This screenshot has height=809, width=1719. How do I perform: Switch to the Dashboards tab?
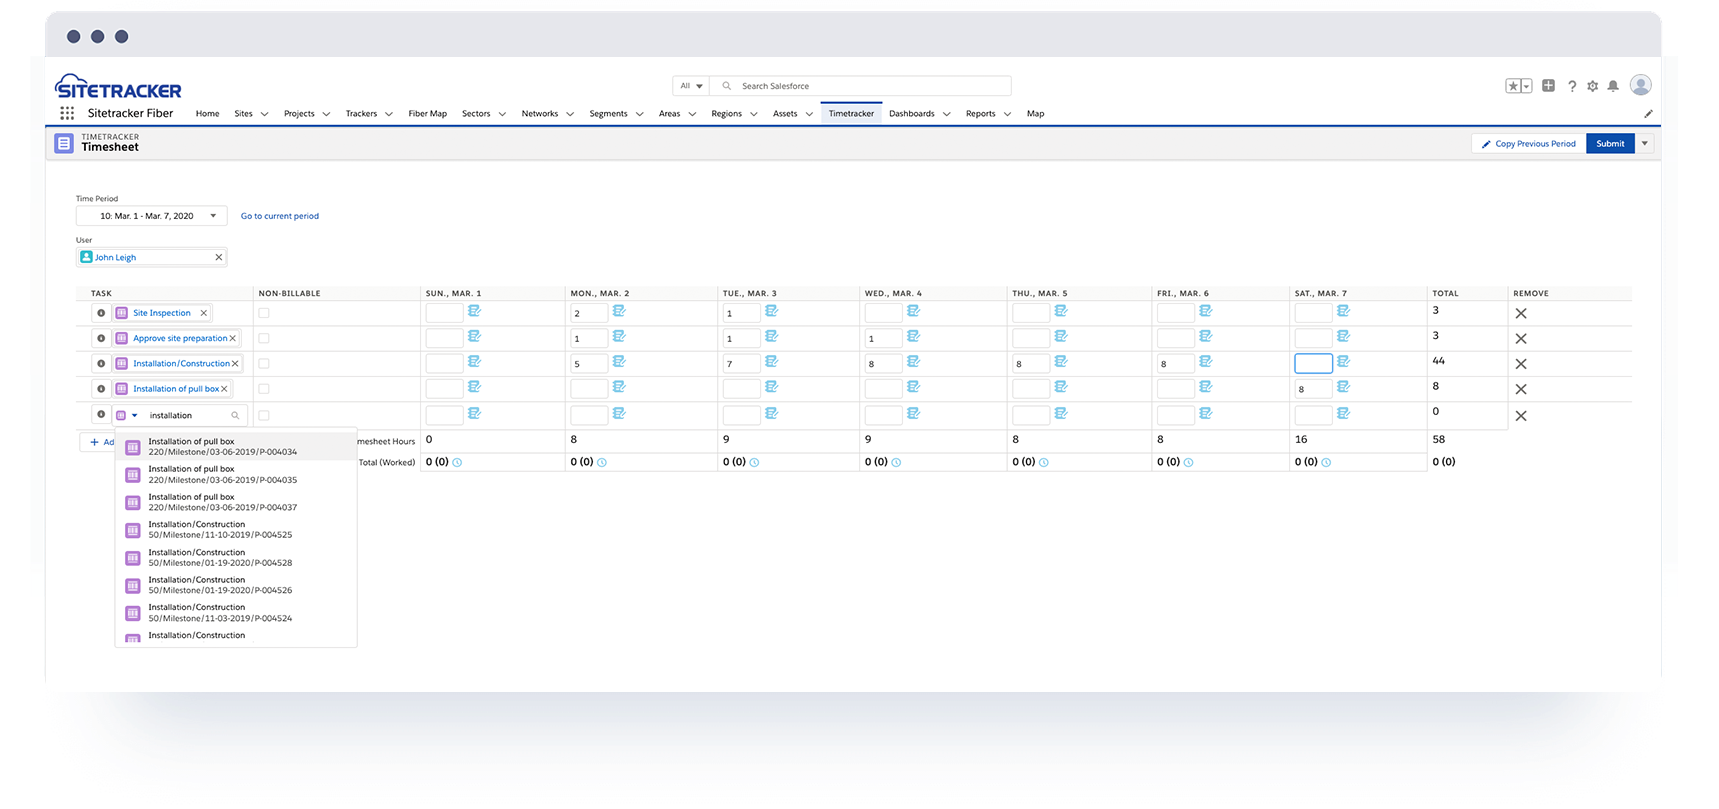pyautogui.click(x=911, y=114)
